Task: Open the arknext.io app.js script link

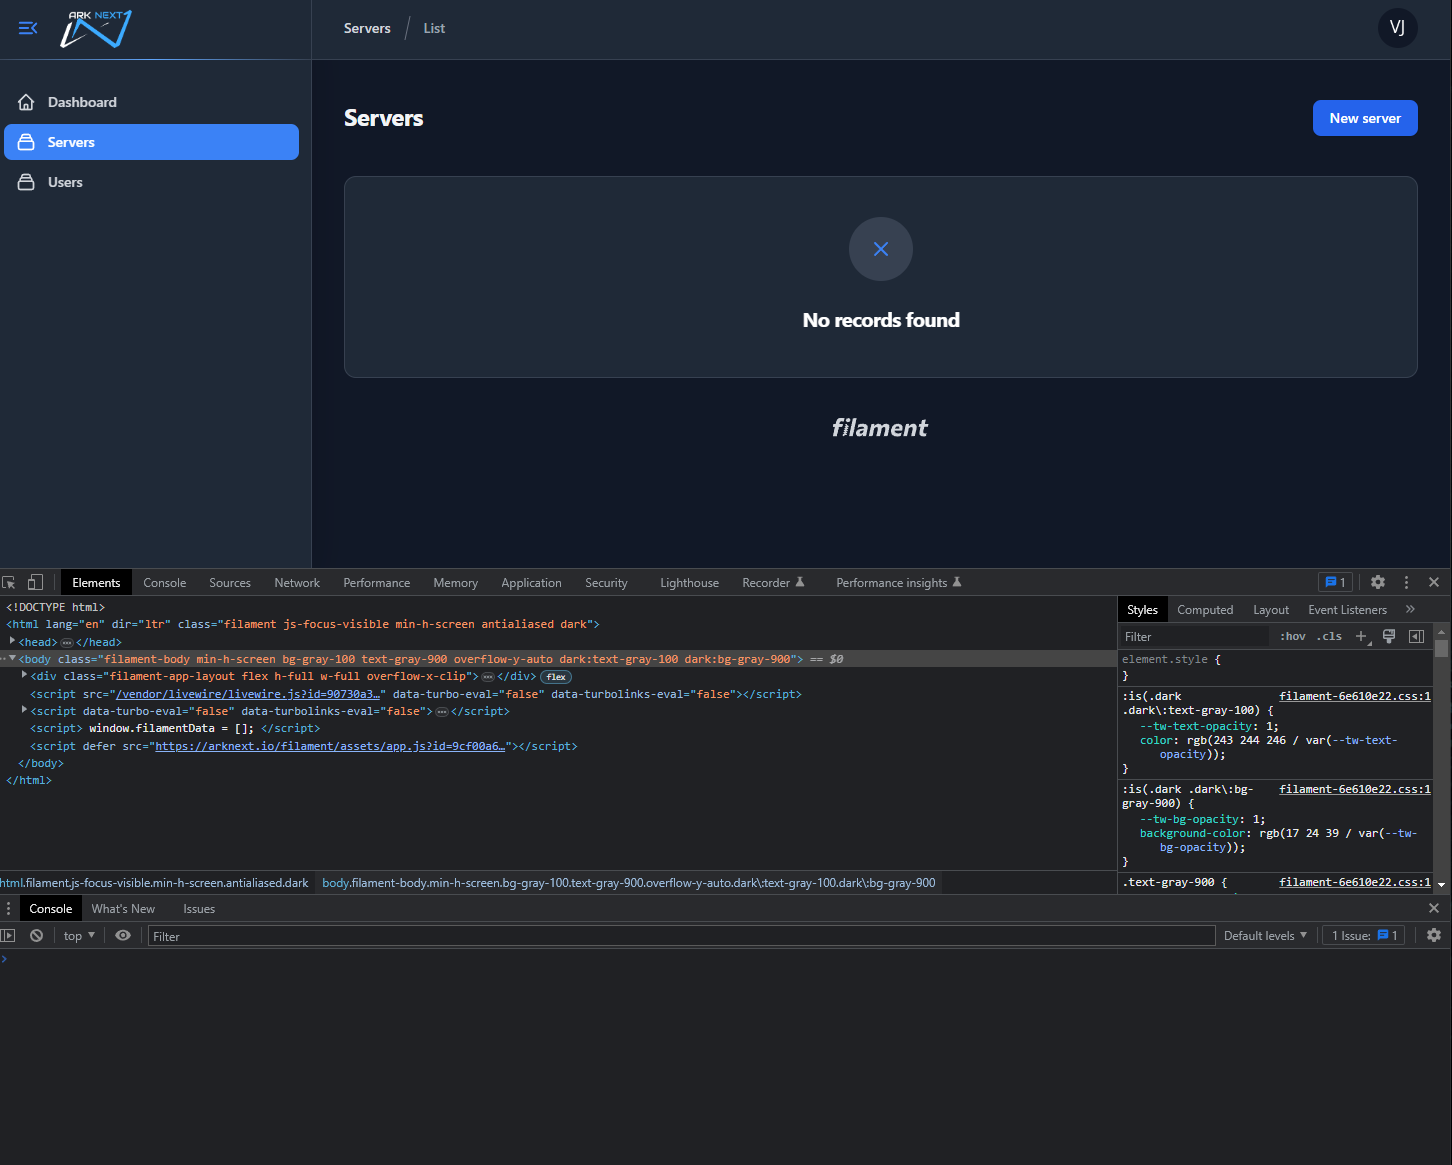Action: click(330, 746)
